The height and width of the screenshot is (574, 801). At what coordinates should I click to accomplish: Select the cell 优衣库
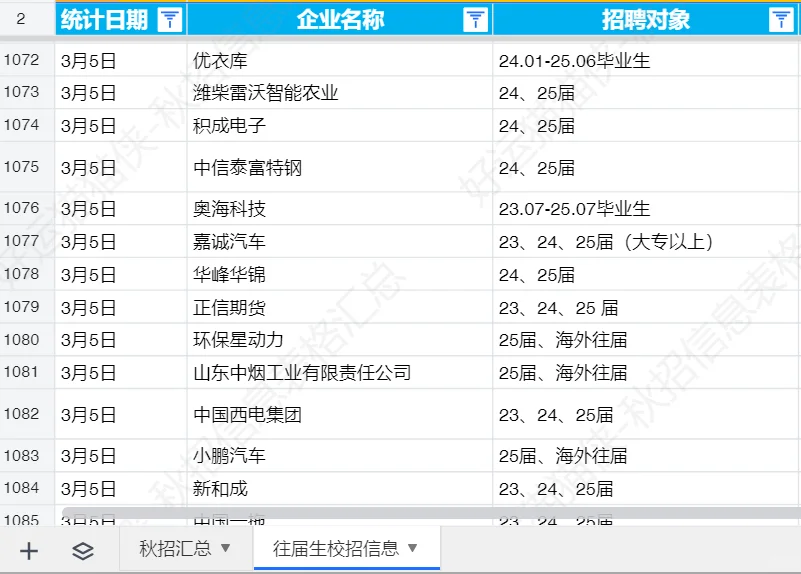pos(340,60)
